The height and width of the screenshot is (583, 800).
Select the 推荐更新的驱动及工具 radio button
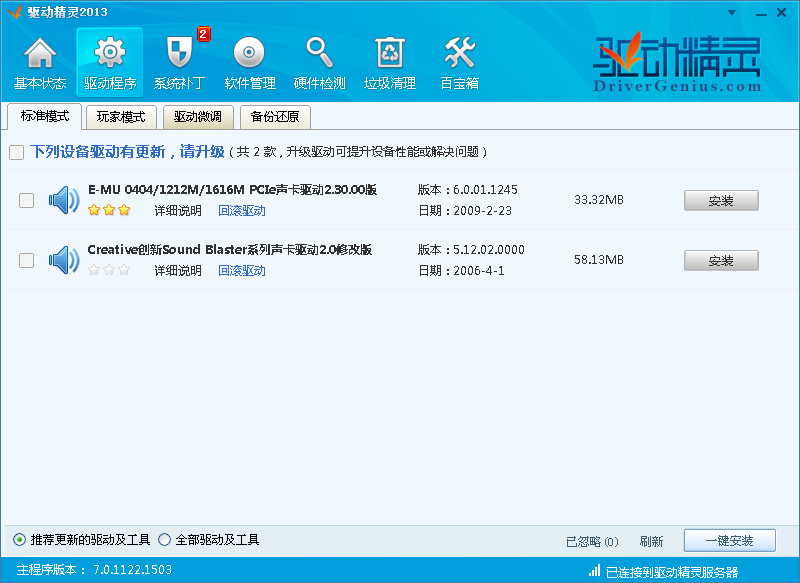pos(19,540)
